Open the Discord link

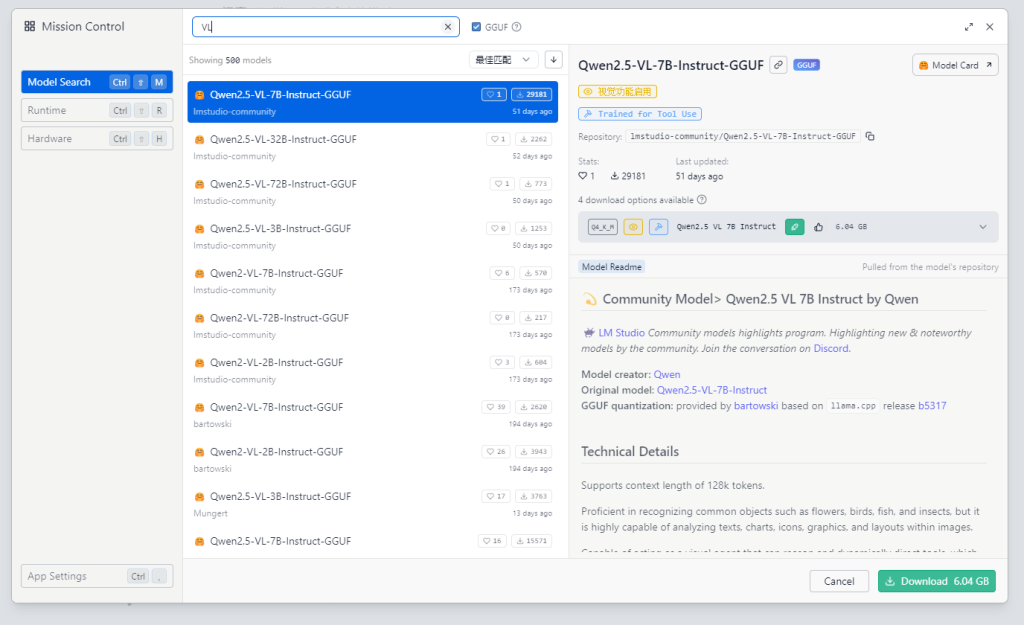pos(831,348)
